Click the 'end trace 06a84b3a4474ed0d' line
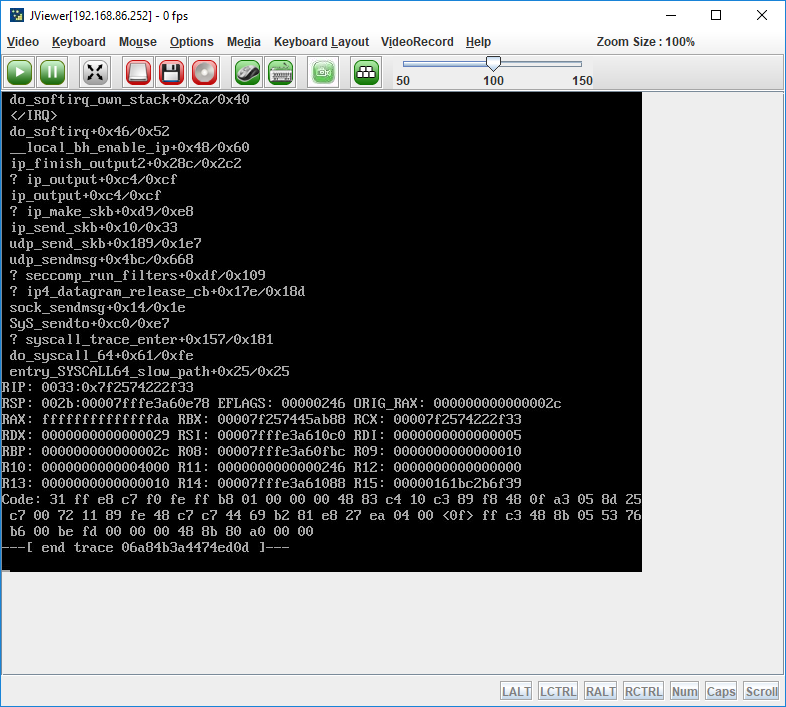 point(145,548)
